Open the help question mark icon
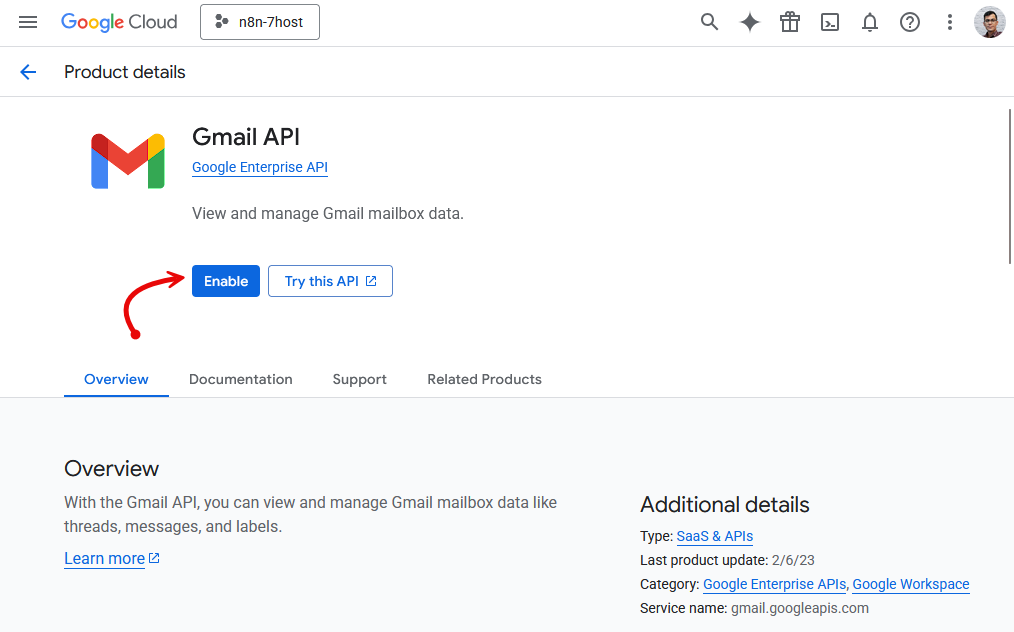 coord(910,22)
